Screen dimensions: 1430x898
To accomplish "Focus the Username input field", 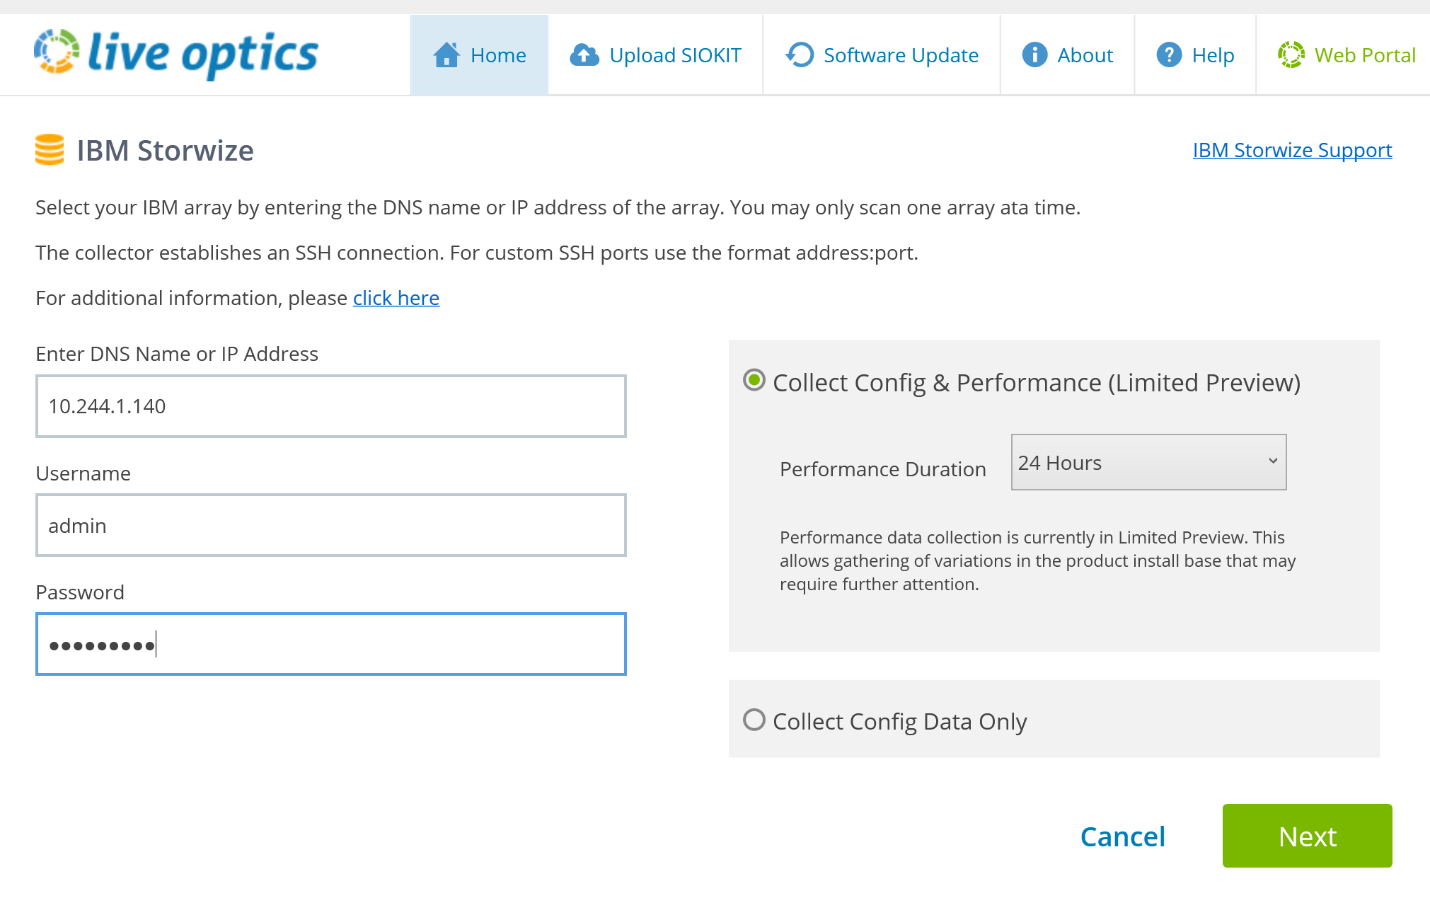I will pyautogui.click(x=330, y=525).
